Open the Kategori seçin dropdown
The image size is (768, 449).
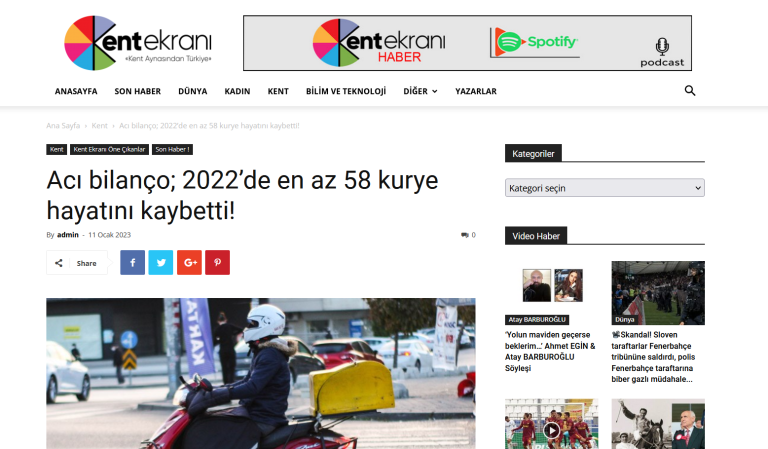[x=605, y=188]
